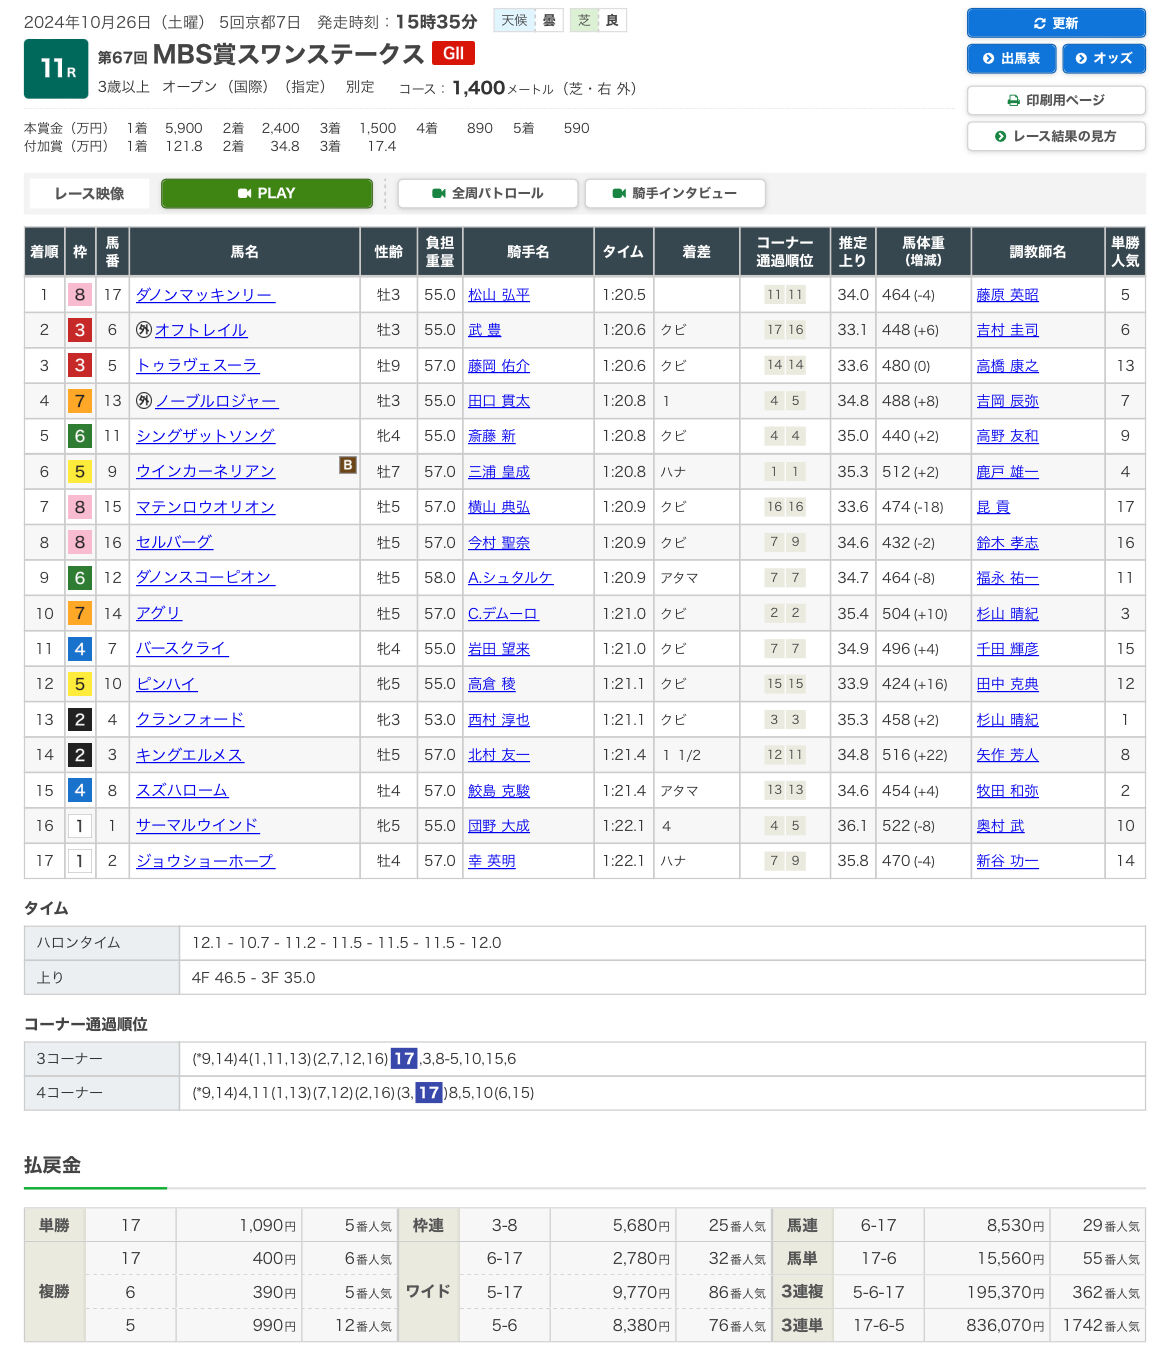Viewport: 1170px width, 1359px height.
Task: Click yellow frame 5 badge for horse 10
Action: (80, 684)
